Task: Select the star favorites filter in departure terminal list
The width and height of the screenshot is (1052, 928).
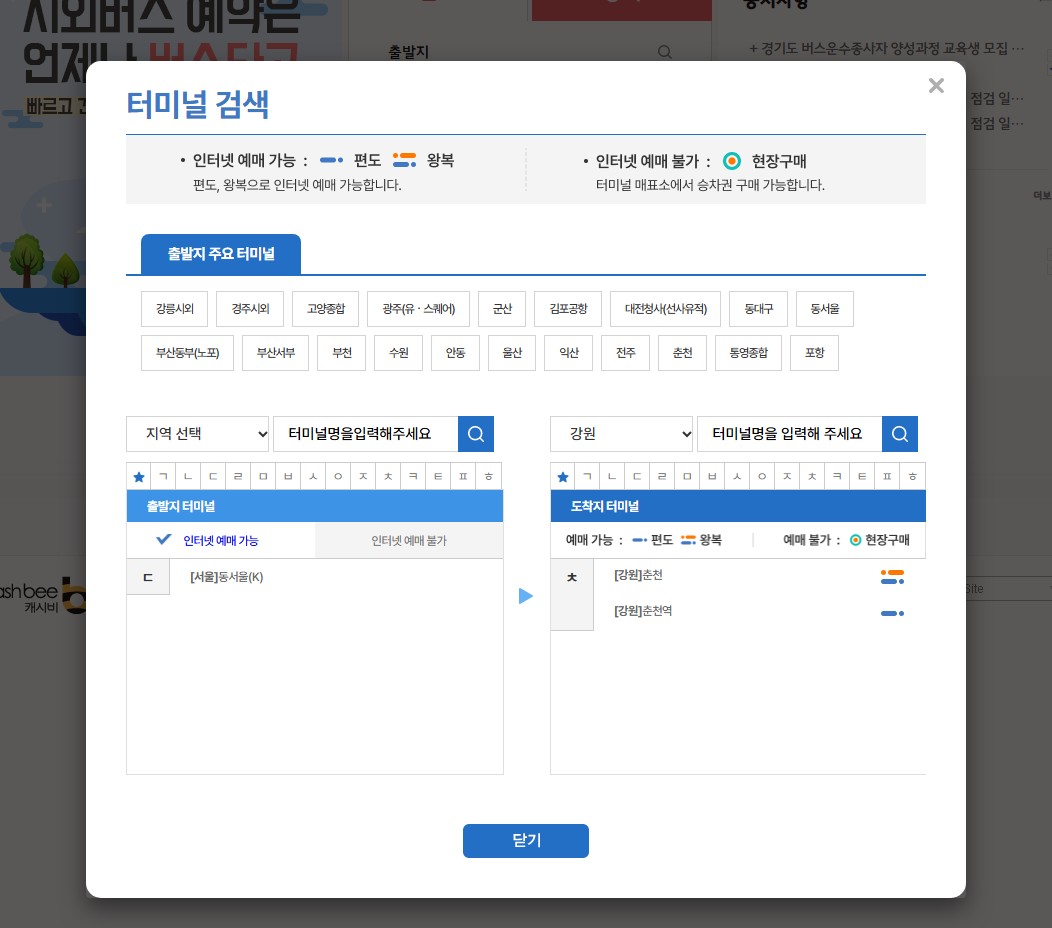Action: 139,476
